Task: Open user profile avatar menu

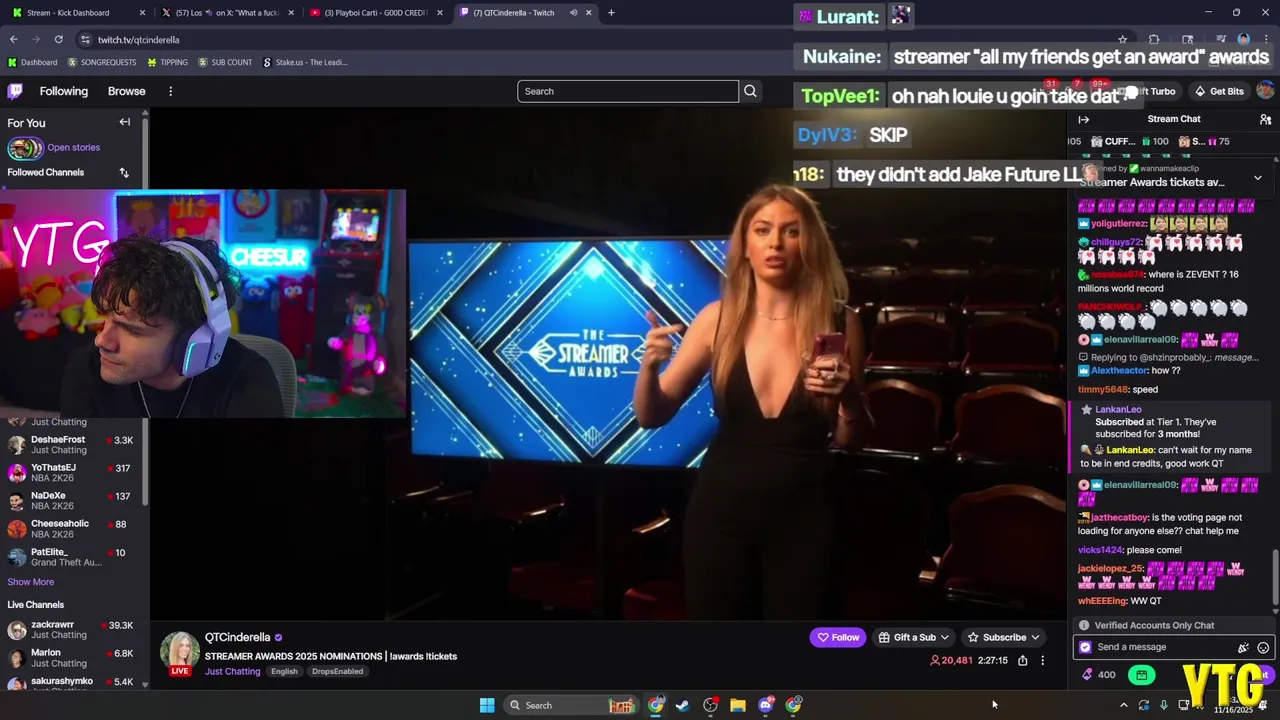Action: coord(1265,91)
